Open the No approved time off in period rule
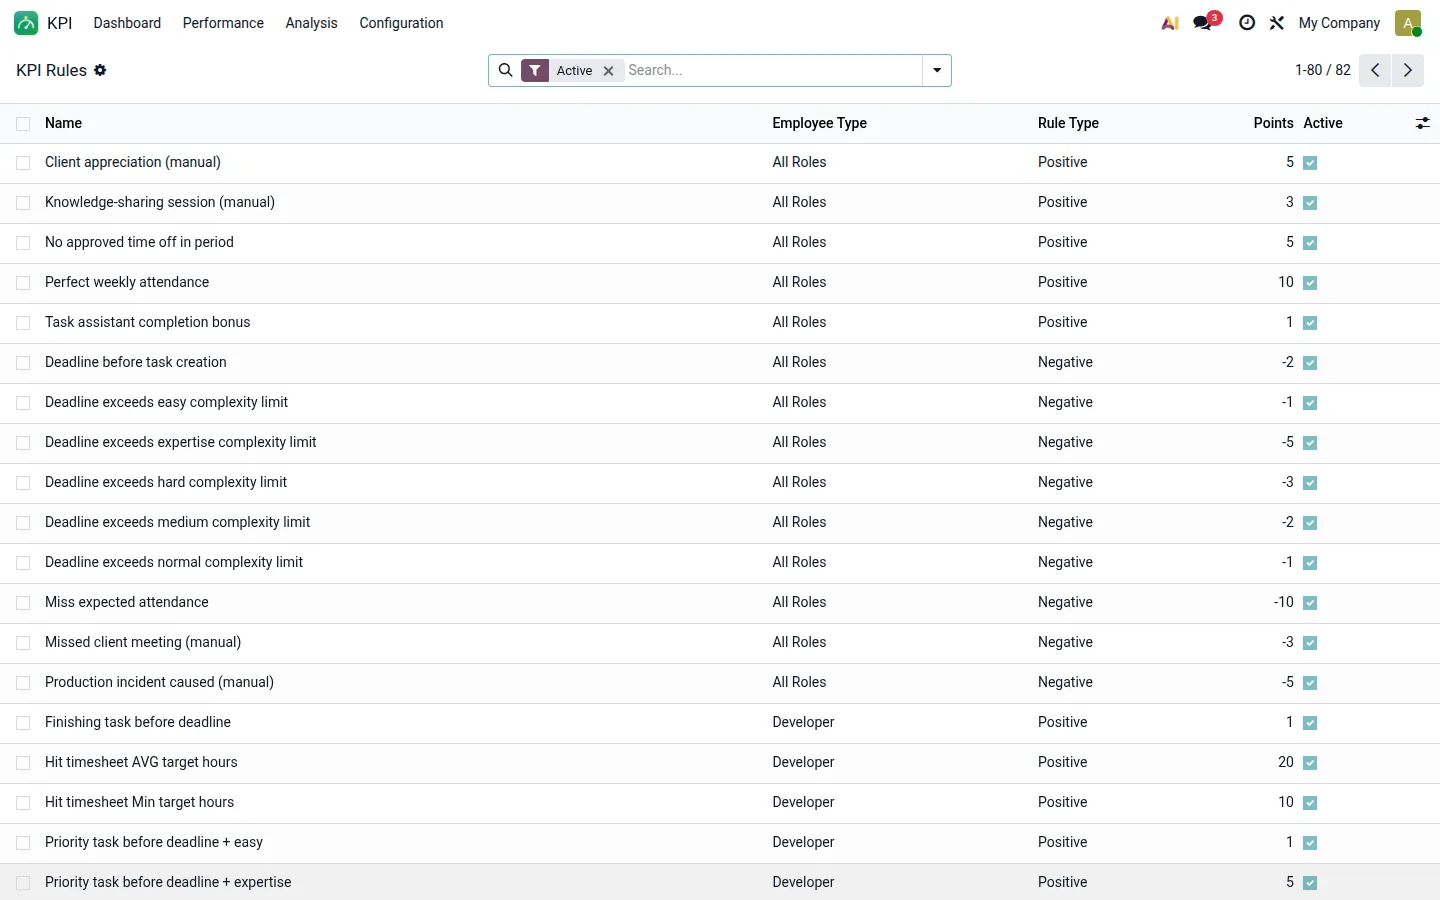1440x900 pixels. (x=139, y=242)
